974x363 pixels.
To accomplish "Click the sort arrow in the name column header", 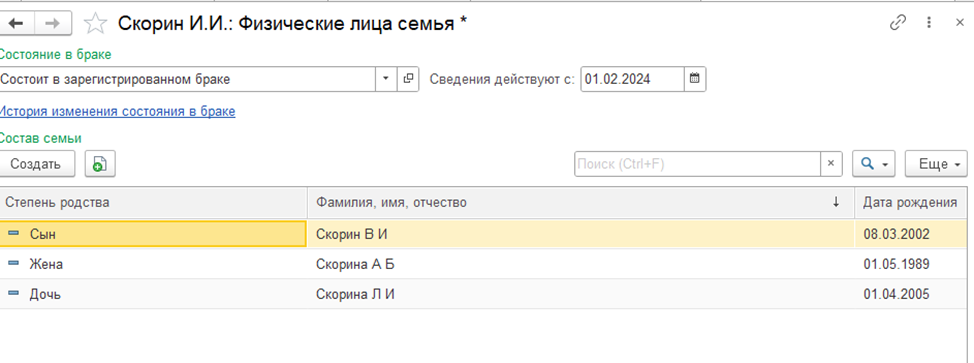I will coord(836,202).
